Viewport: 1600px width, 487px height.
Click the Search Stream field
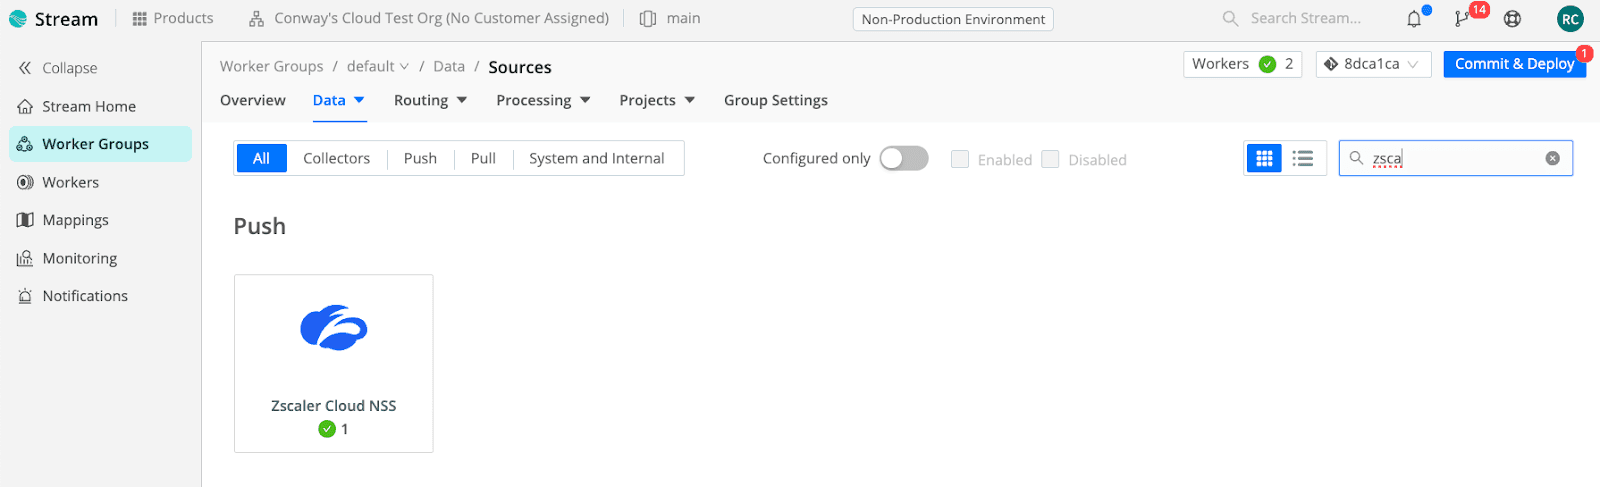[1305, 18]
